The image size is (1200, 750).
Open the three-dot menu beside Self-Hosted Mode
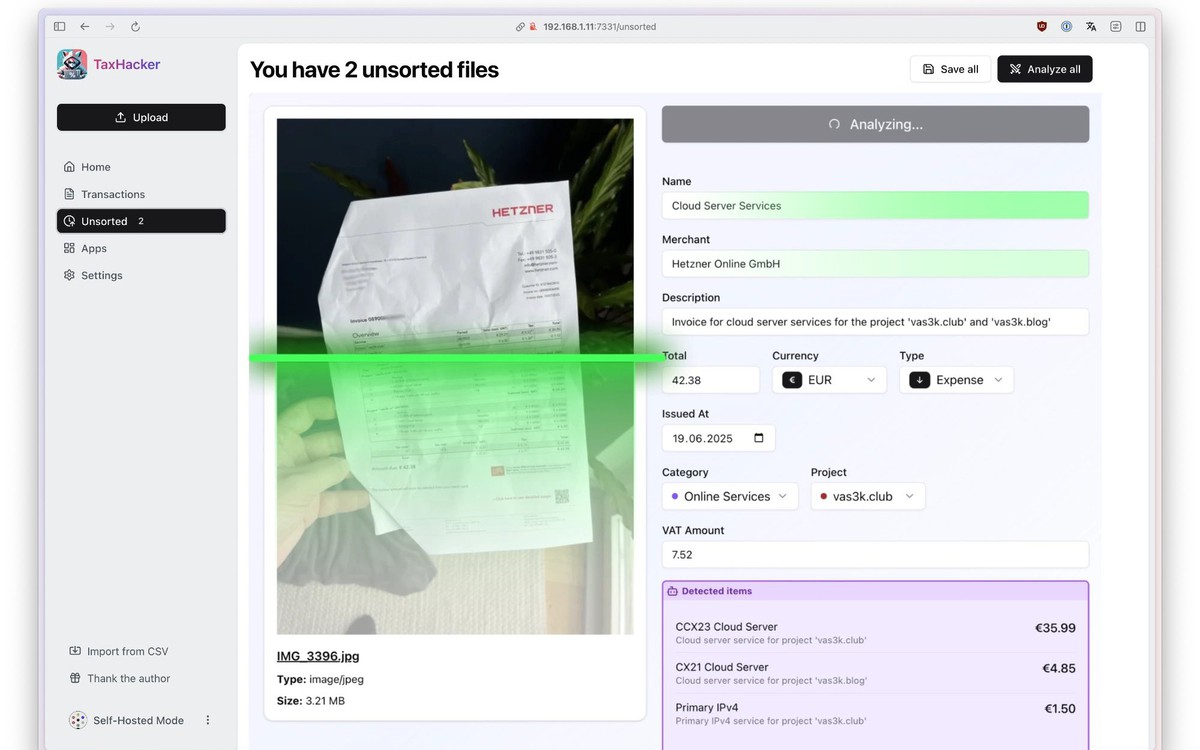tap(208, 720)
